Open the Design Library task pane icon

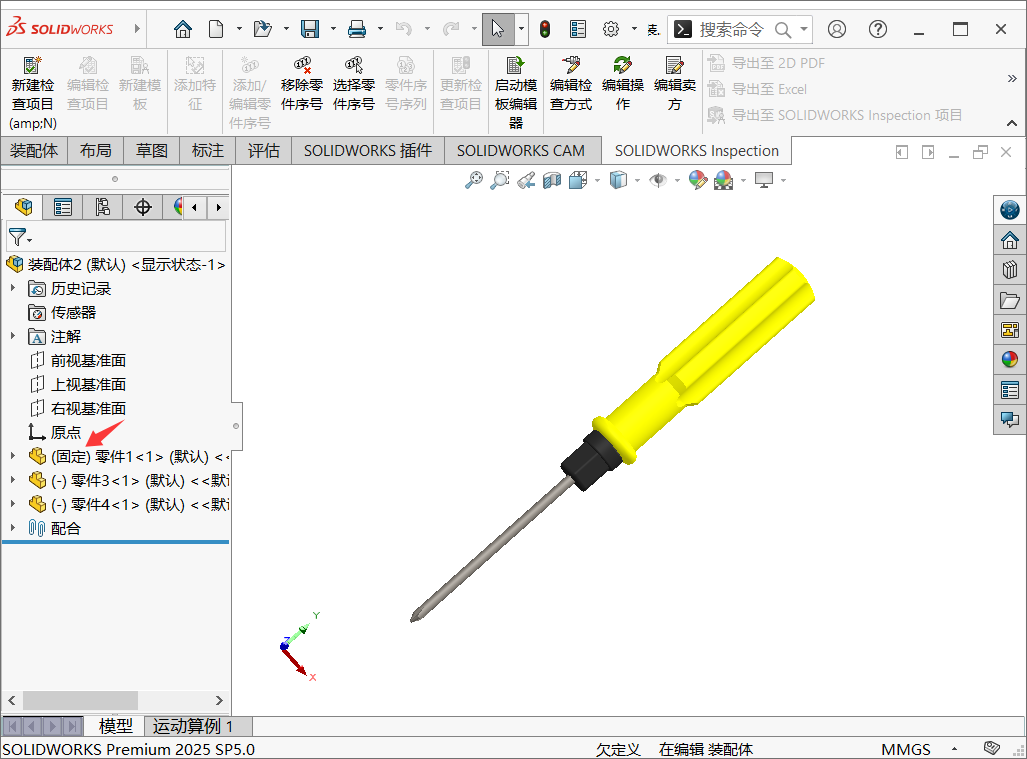[x=1009, y=270]
